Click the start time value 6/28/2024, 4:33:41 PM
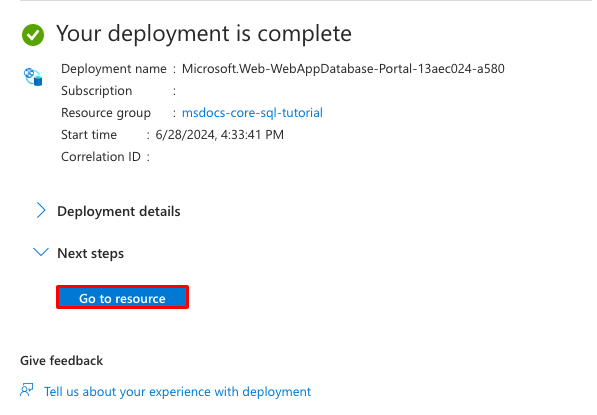This screenshot has width=597, height=415. tap(220, 135)
